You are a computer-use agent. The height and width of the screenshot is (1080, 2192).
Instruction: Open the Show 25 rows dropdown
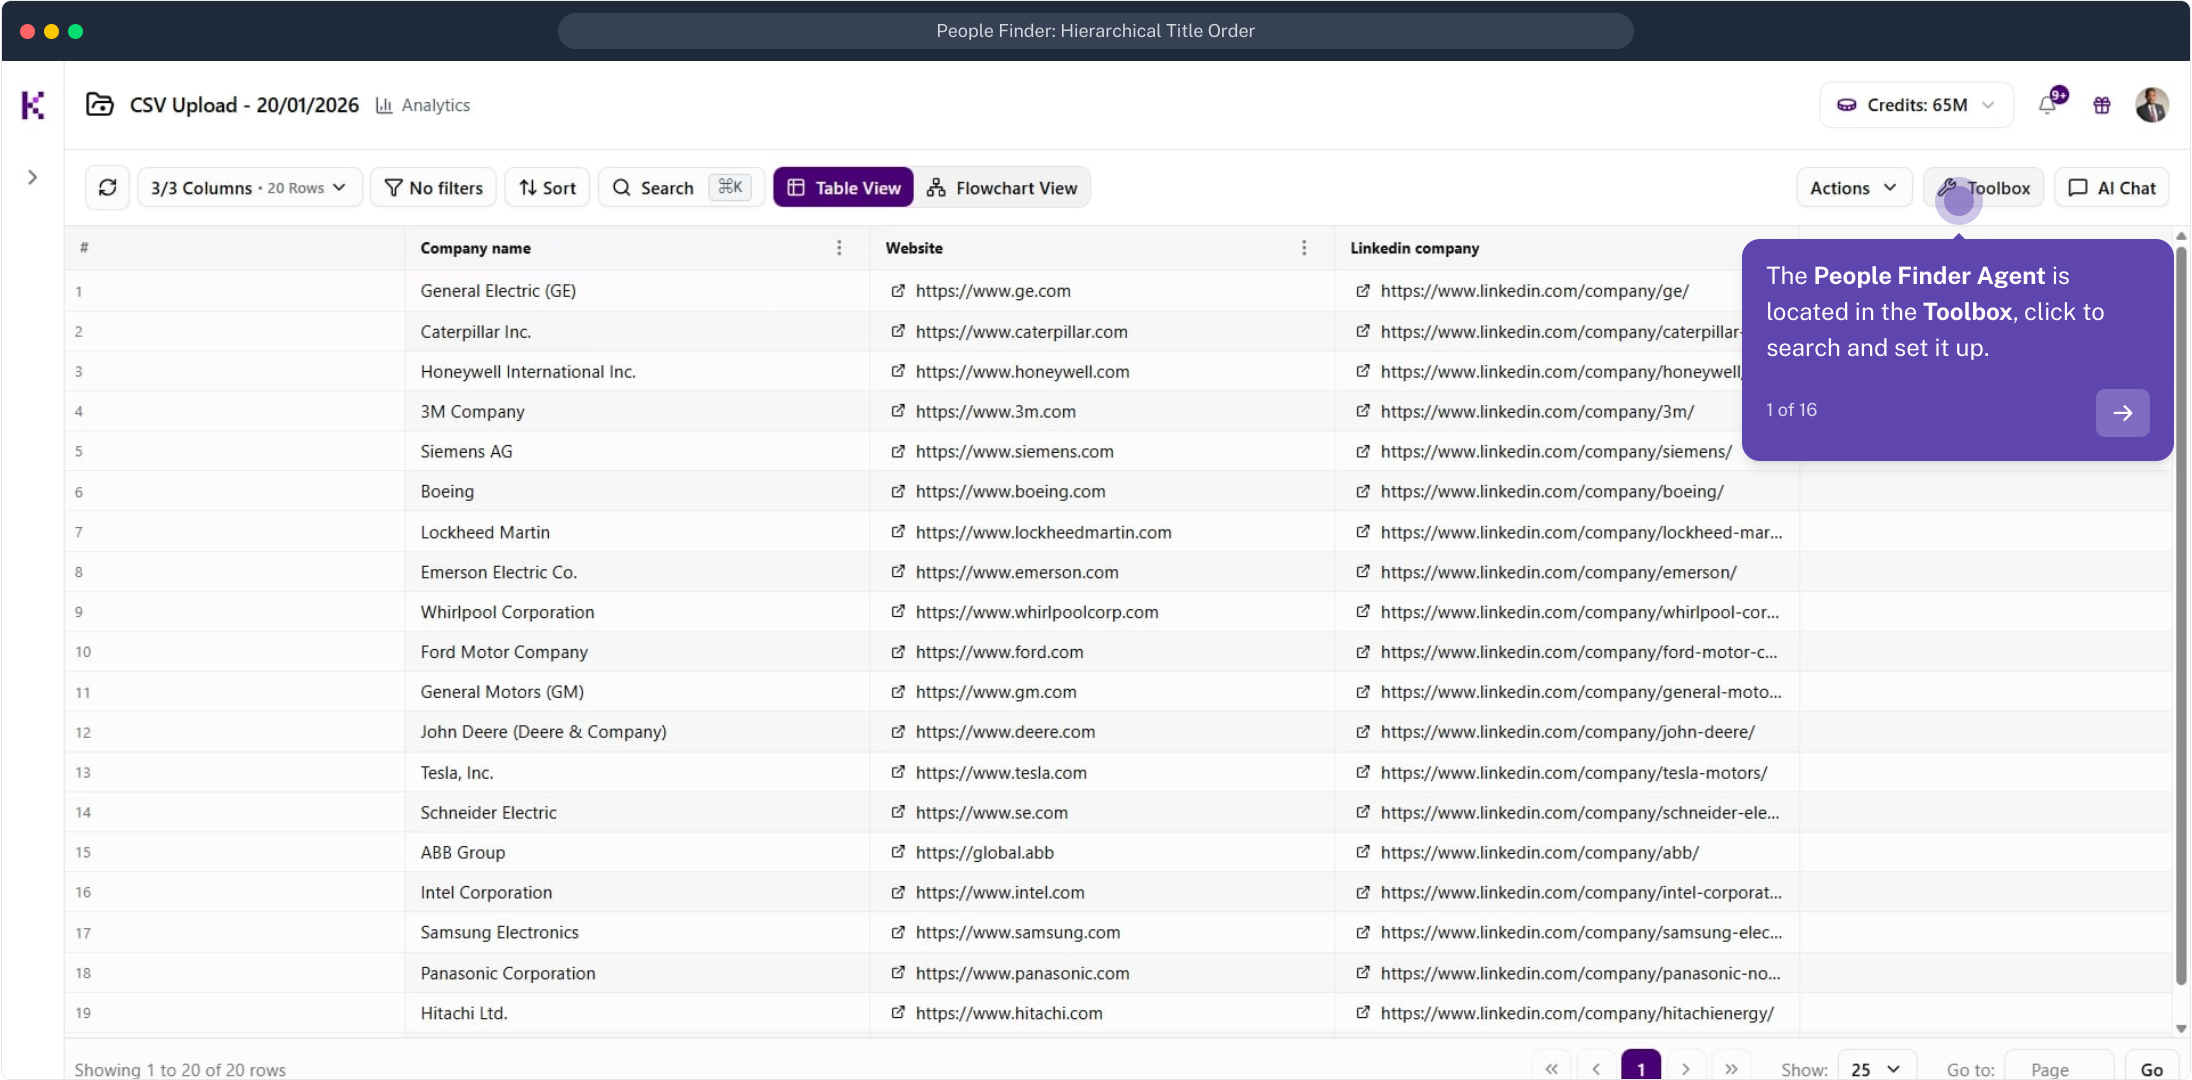coord(1876,1068)
